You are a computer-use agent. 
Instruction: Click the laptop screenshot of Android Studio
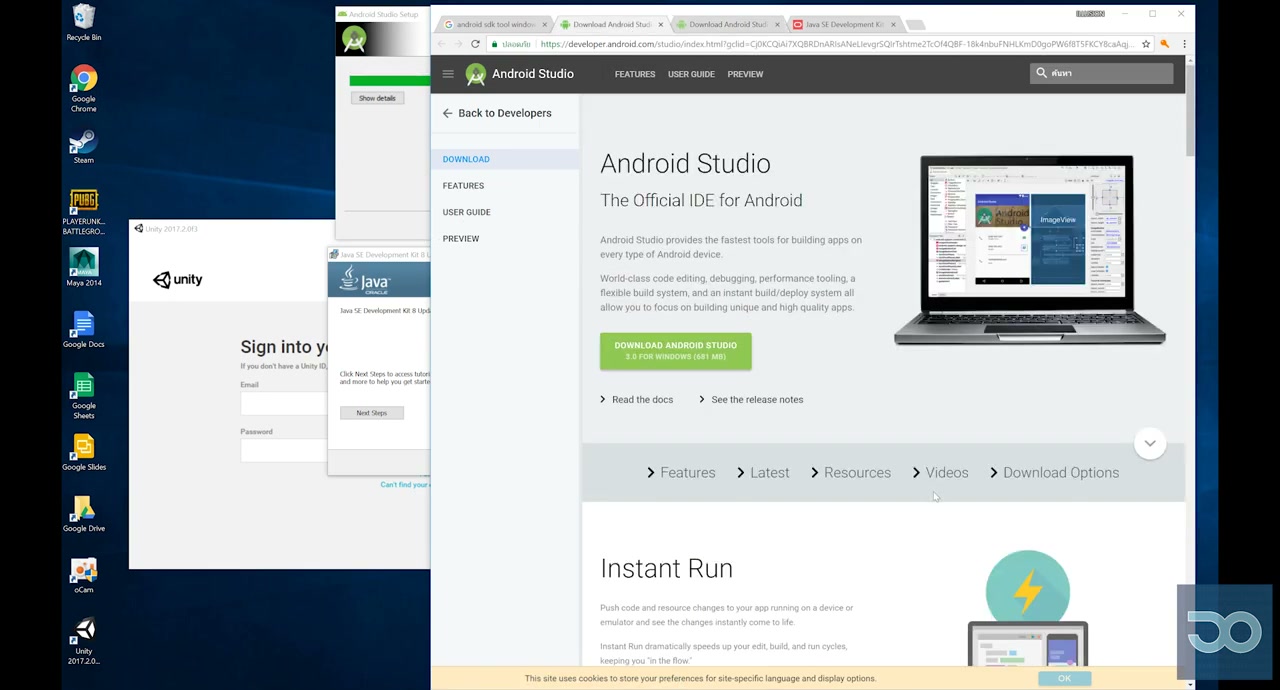coord(1029,250)
